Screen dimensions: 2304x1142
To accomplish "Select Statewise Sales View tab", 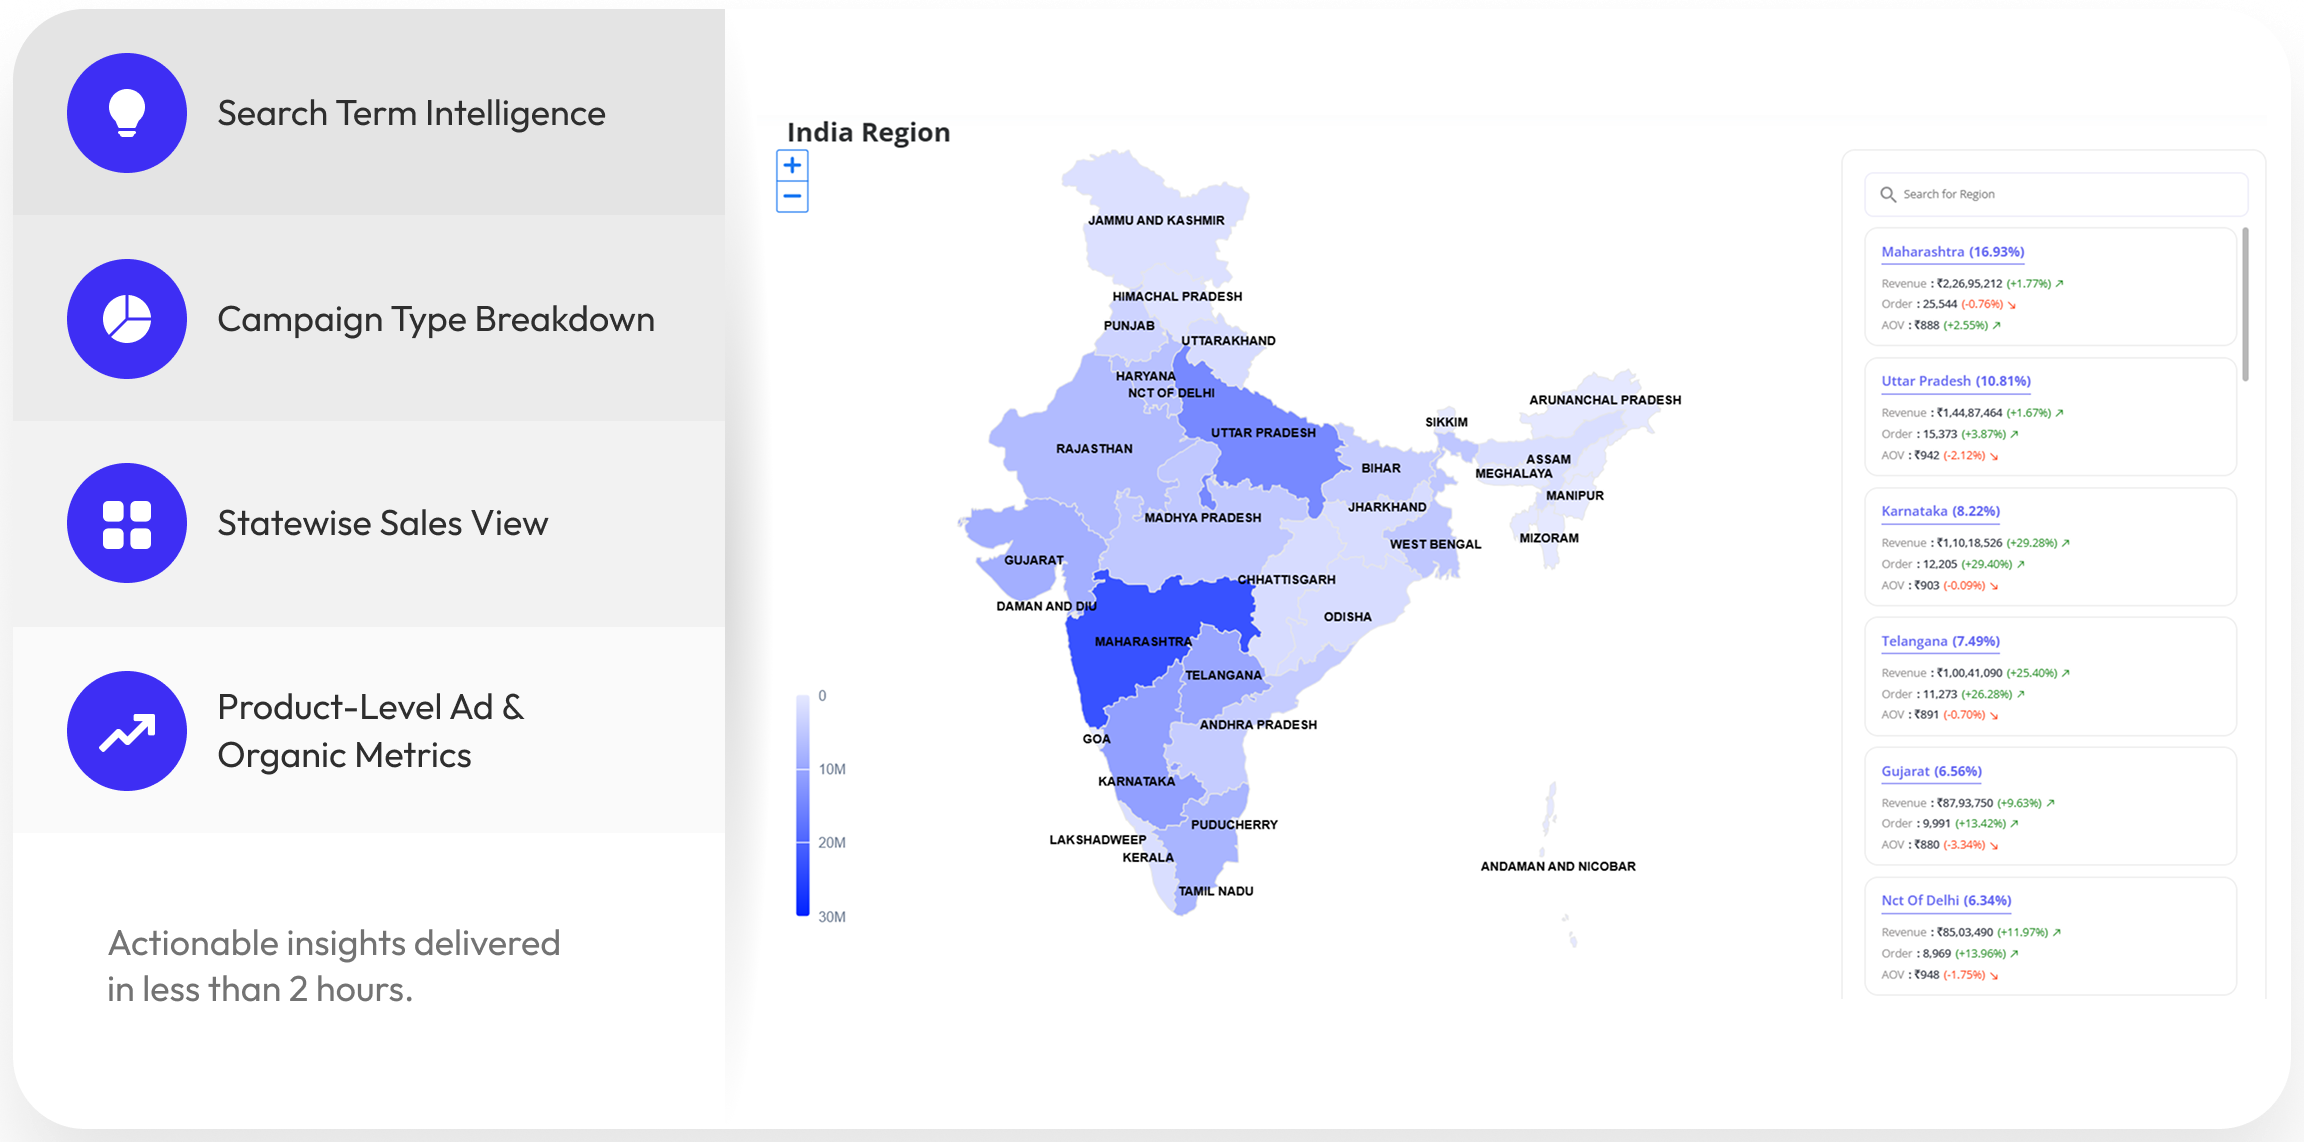I will (x=383, y=523).
